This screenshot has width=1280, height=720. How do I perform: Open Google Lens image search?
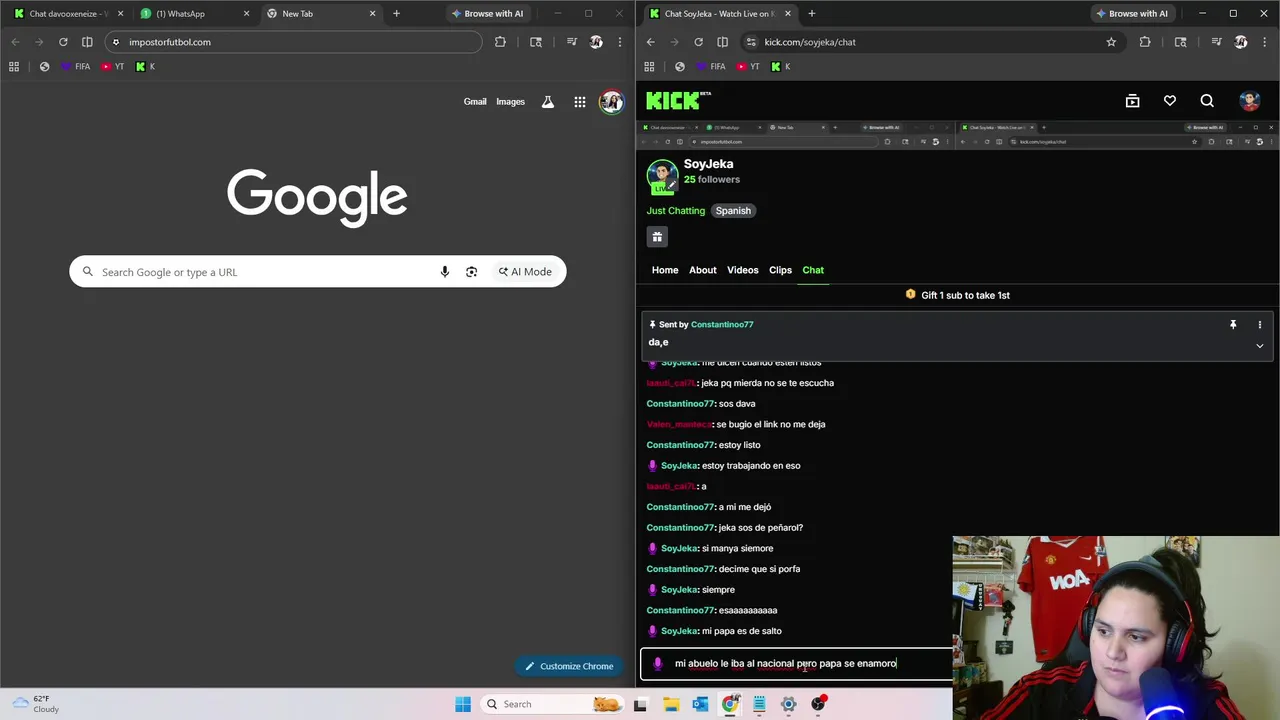472,272
